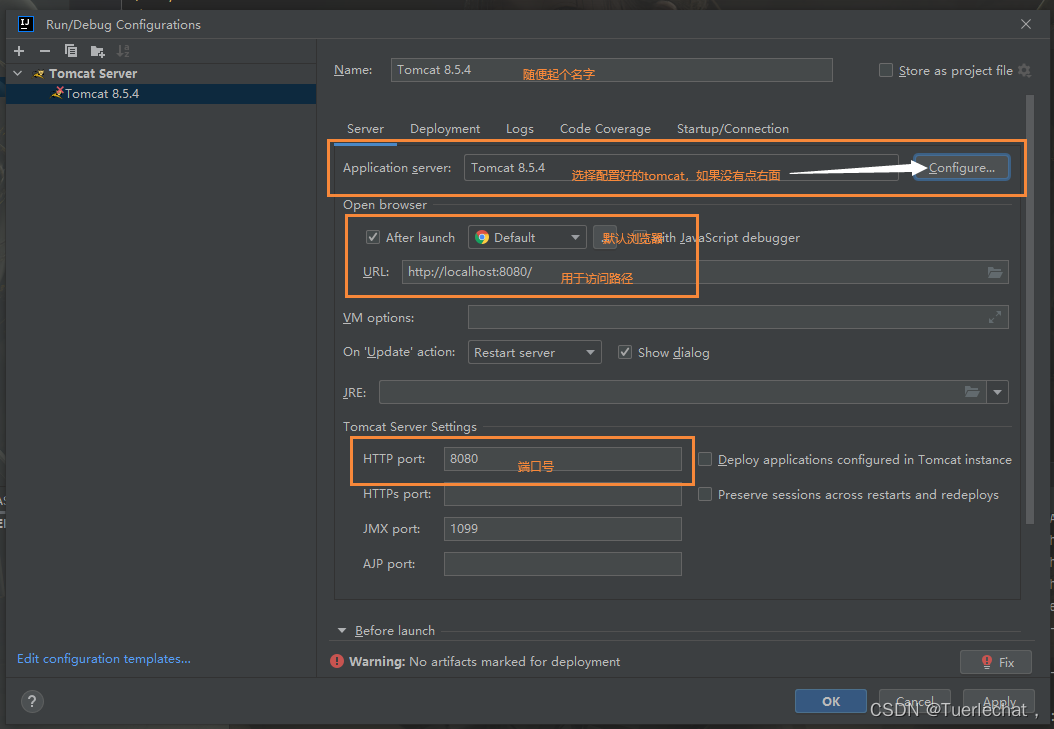Switch to the Deployment tab
Viewport: 1054px width, 729px height.
point(445,128)
